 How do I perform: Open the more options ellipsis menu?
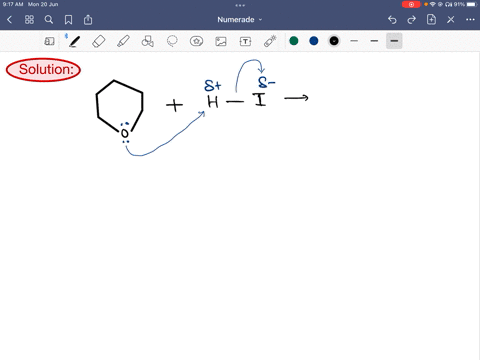pos(470,20)
